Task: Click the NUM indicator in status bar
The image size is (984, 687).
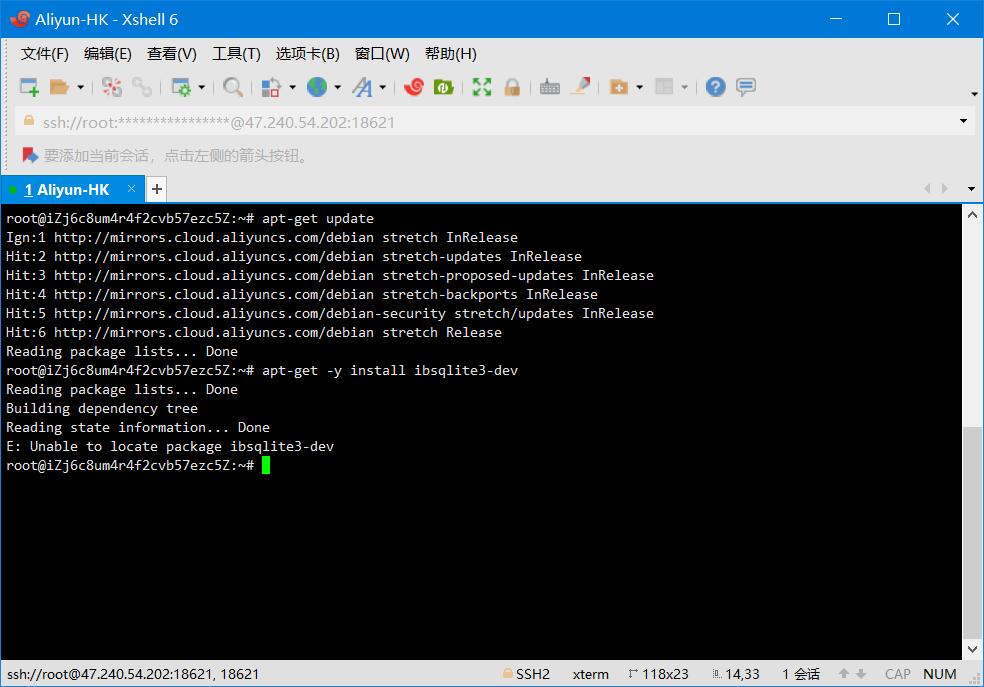Action: click(939, 674)
